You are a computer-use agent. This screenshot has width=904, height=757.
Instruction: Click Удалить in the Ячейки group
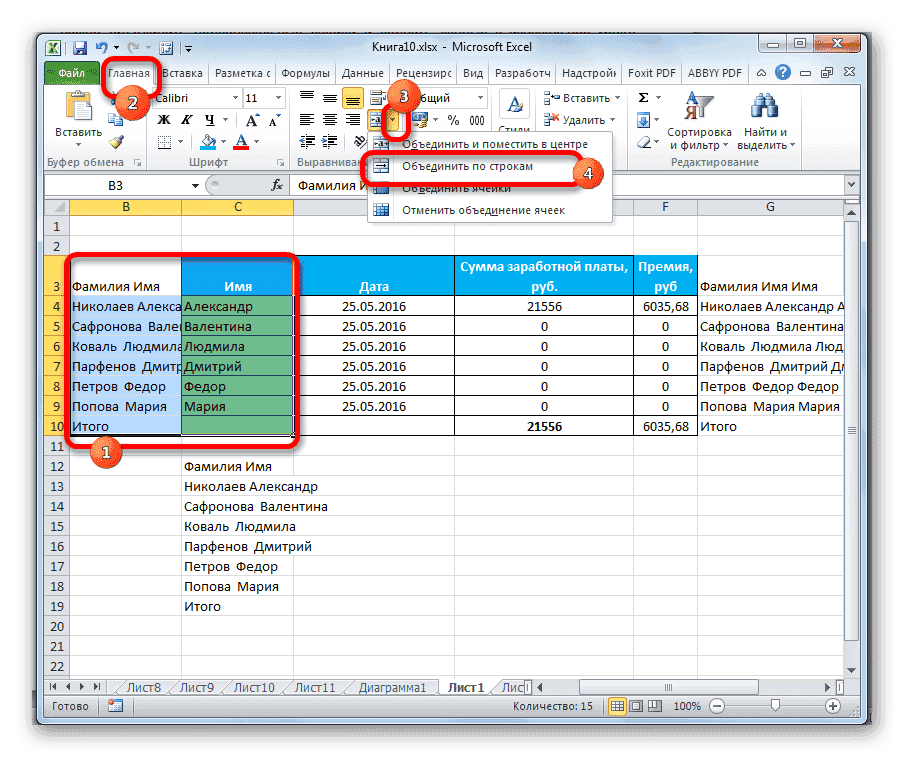click(582, 120)
